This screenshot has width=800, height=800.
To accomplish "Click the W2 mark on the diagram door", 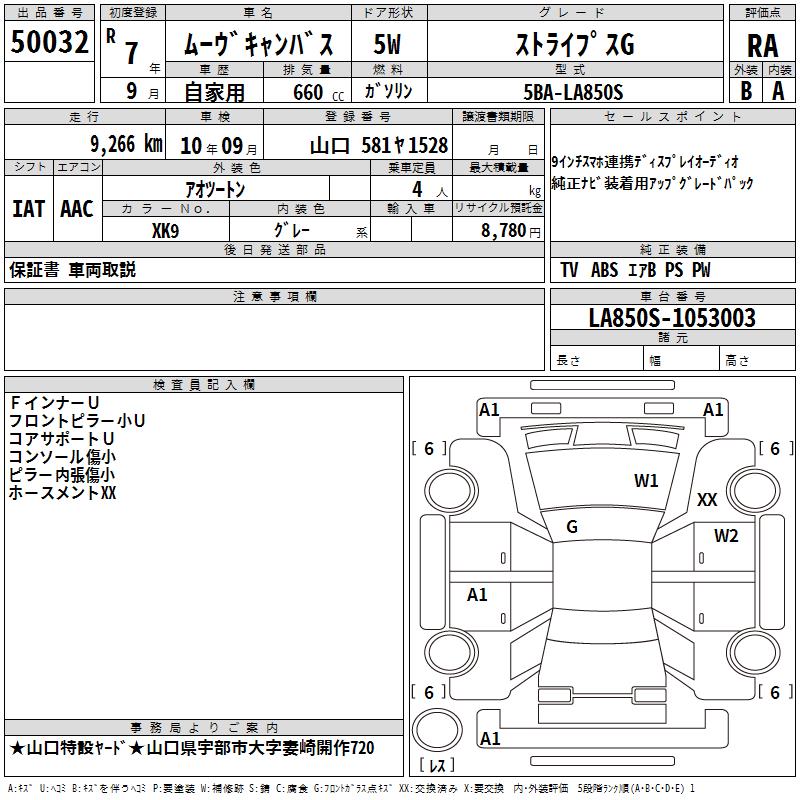I will click(x=726, y=535).
